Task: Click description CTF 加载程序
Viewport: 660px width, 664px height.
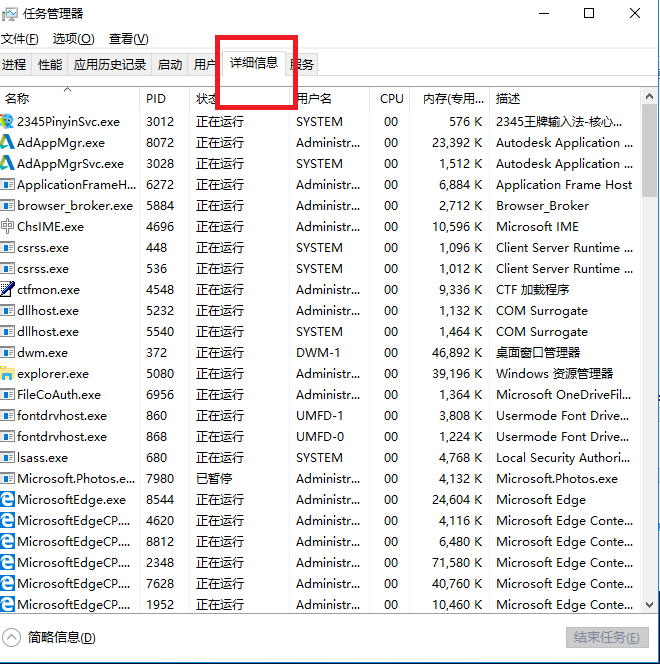Action: tap(532, 290)
